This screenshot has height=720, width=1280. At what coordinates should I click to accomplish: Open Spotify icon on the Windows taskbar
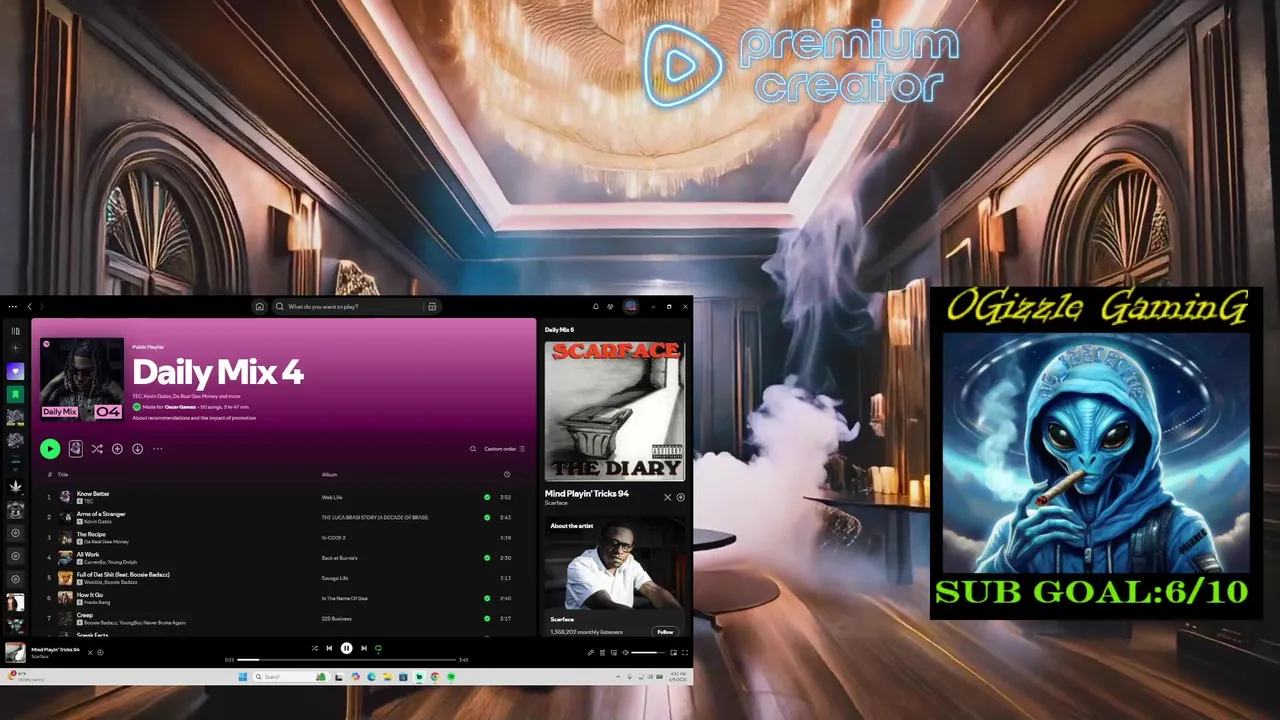[x=451, y=677]
